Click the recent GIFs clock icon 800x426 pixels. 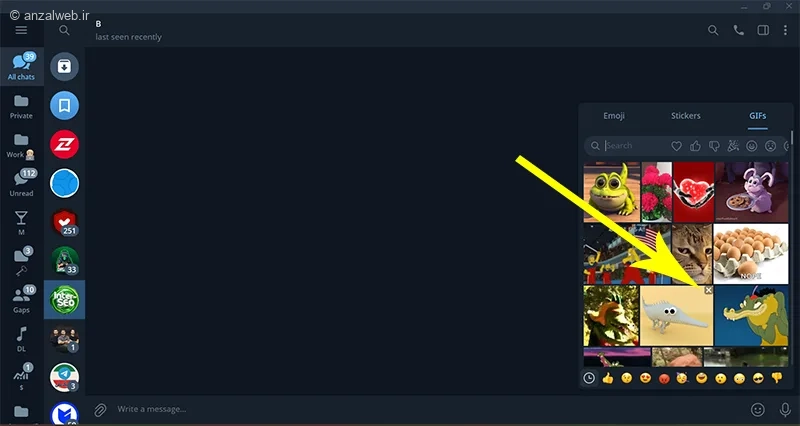click(589, 378)
